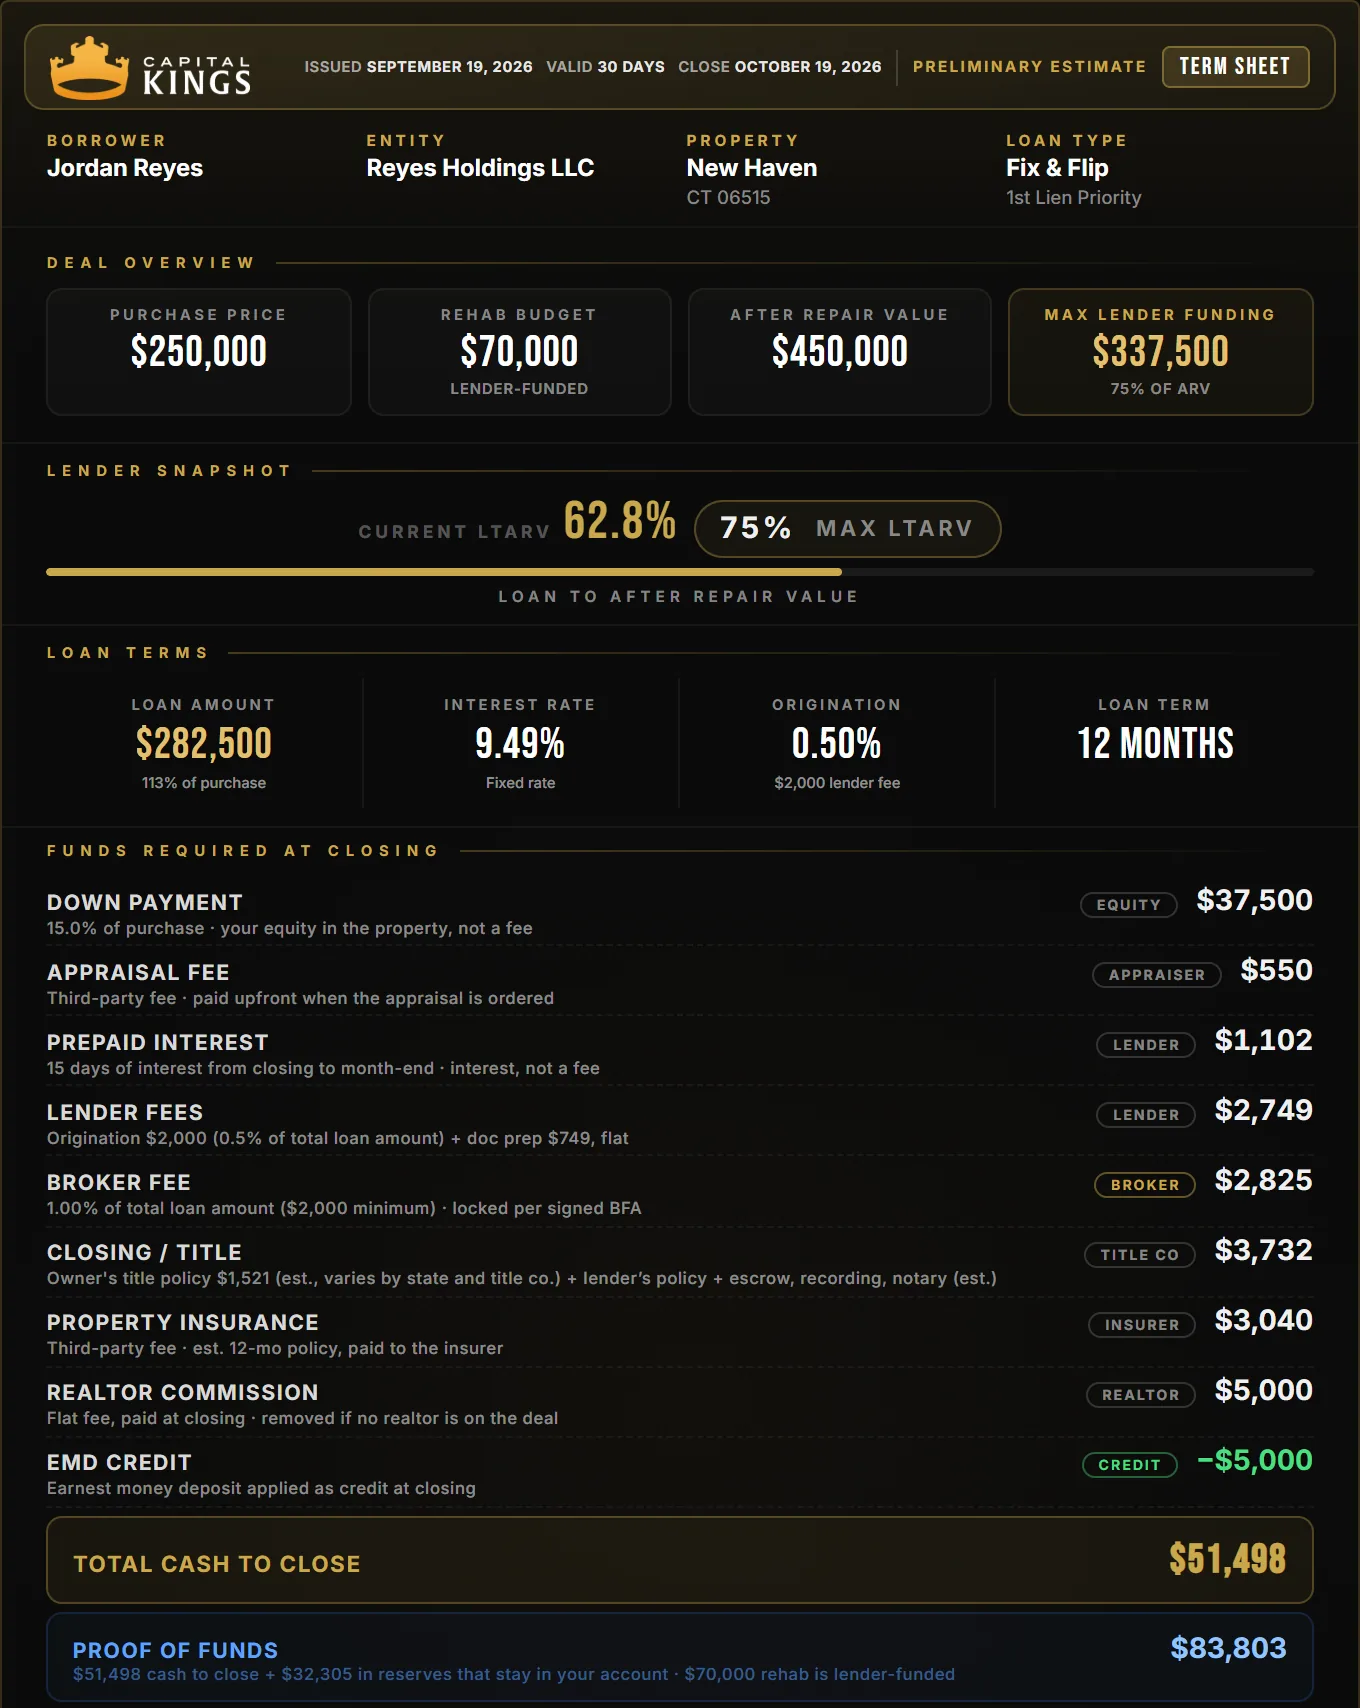Click the green CREDIT tag

point(1130,1465)
